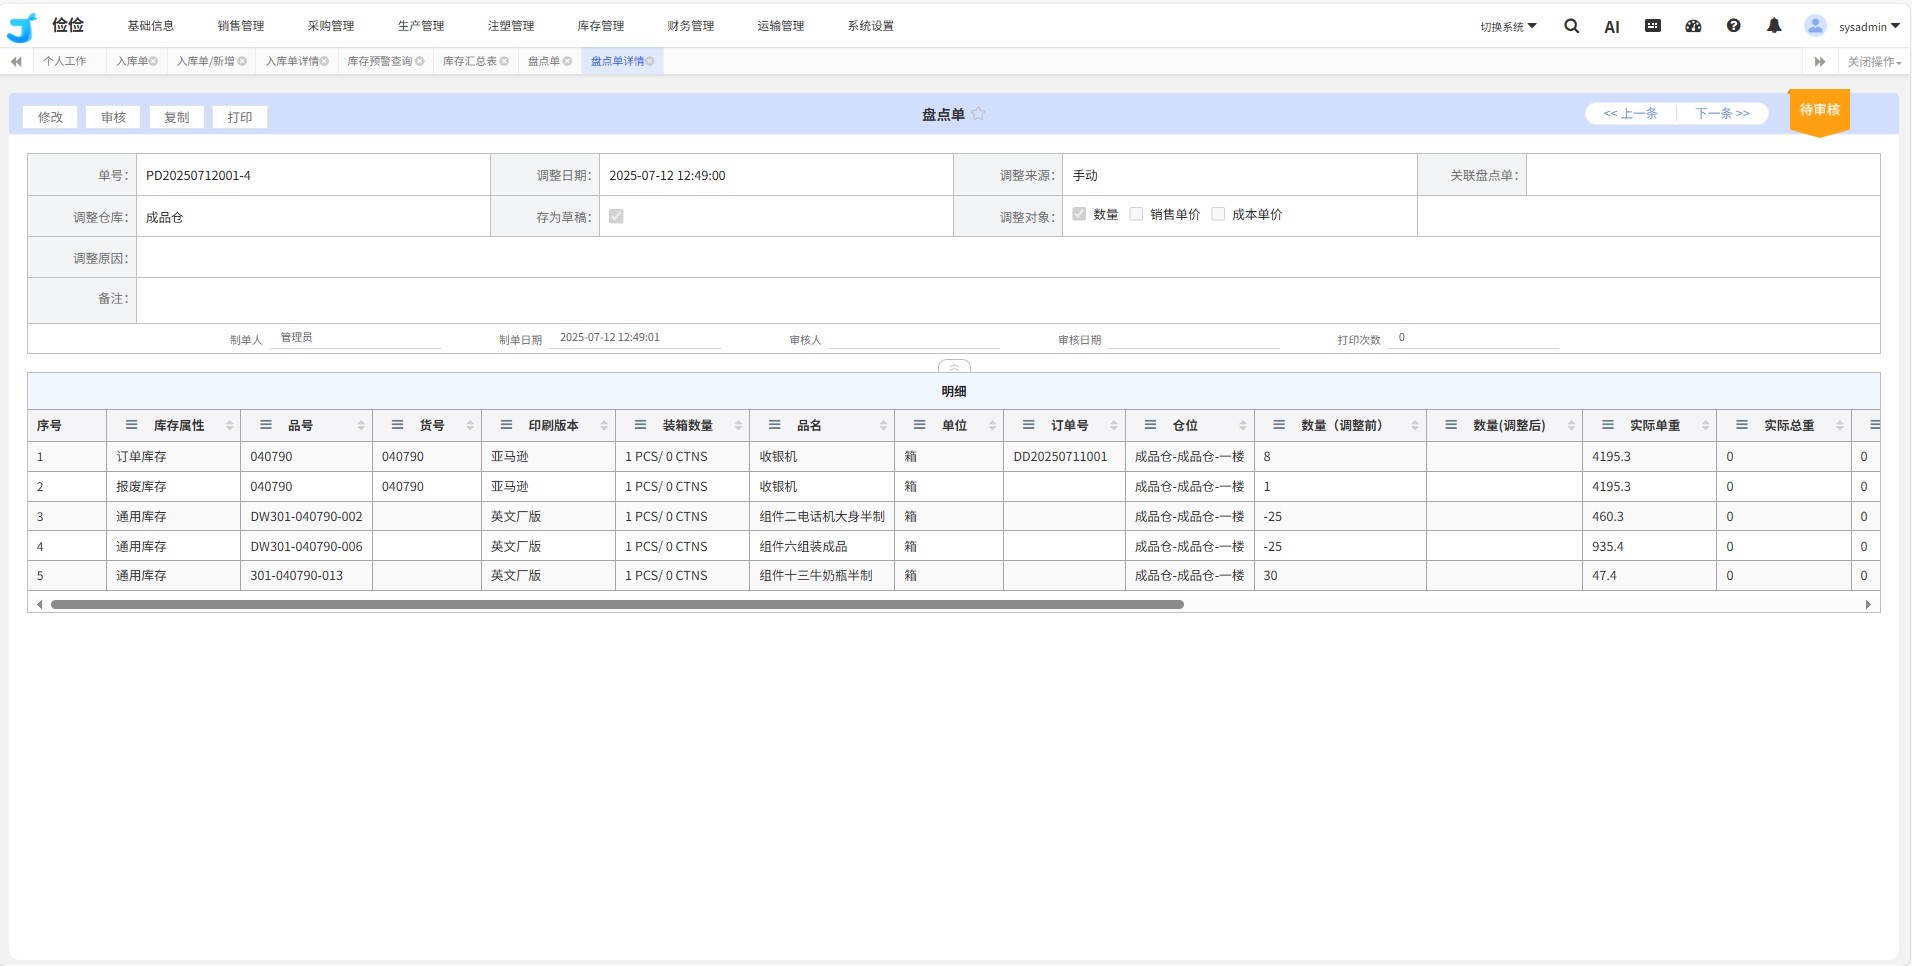Check the 销售单价 checkbox
Viewport: 1912px width, 966px height.
1136,214
